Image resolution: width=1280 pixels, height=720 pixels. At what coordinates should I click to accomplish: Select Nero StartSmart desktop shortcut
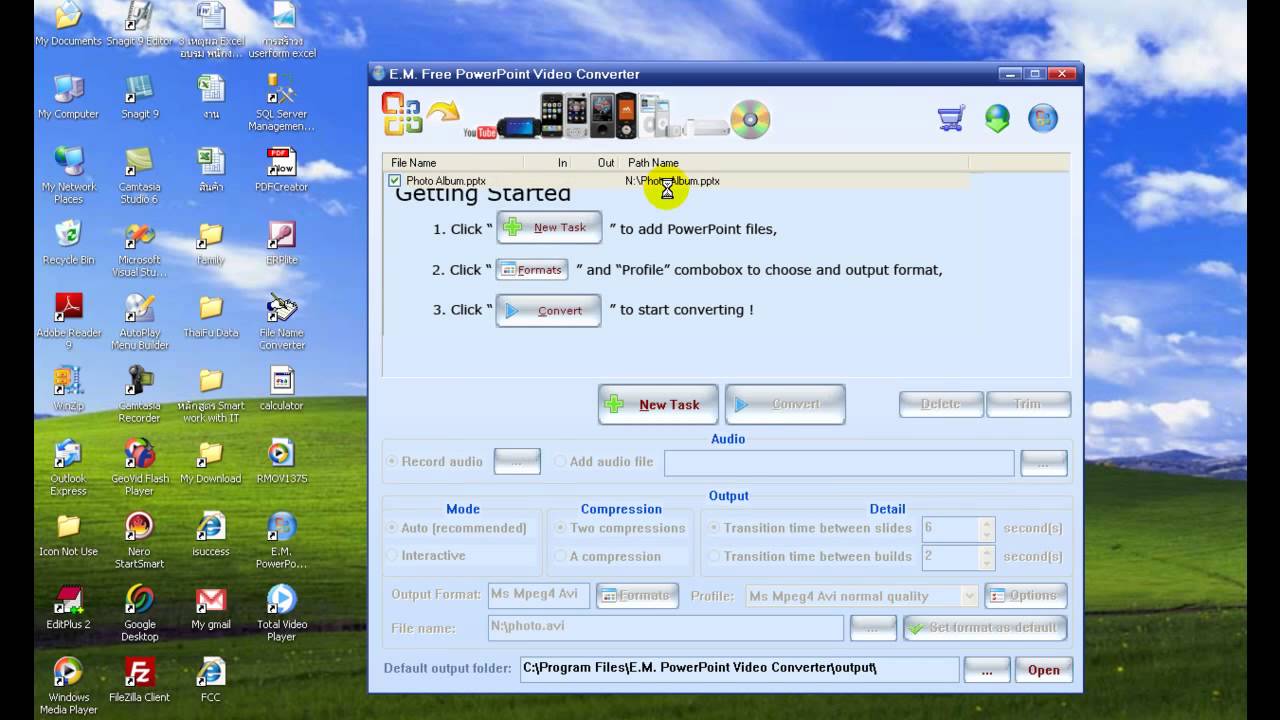coord(140,540)
